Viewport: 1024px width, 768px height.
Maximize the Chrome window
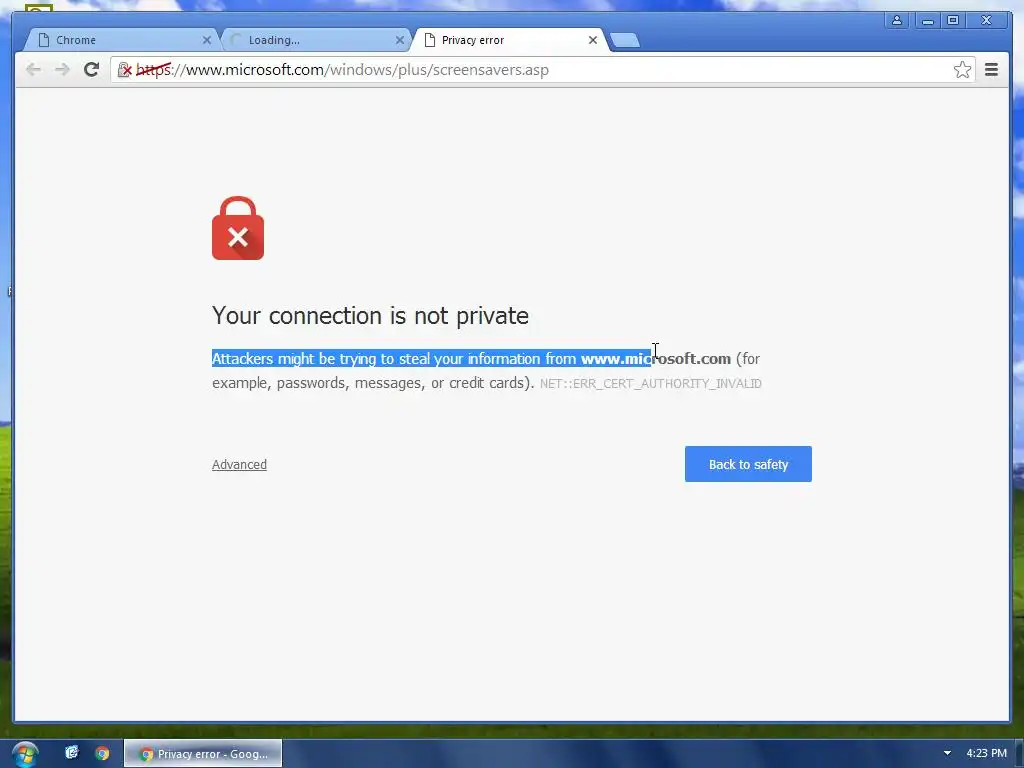click(x=953, y=20)
